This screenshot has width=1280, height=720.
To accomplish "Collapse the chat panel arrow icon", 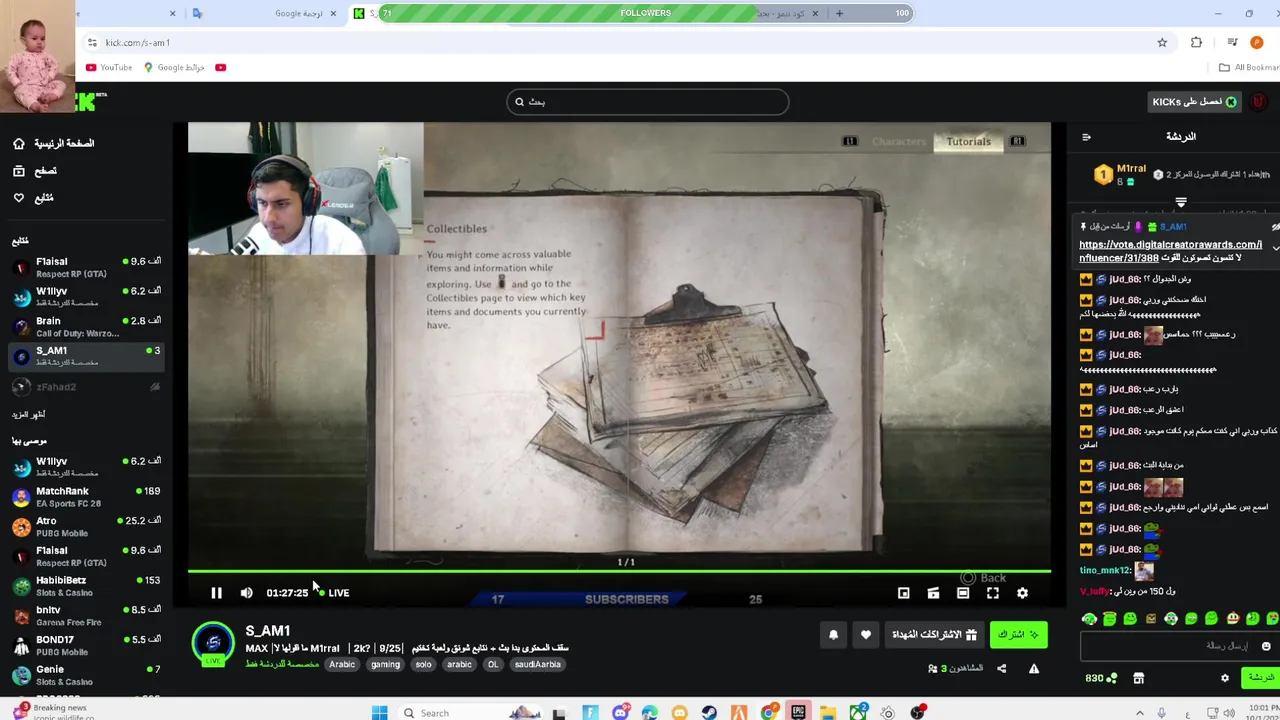I will click(x=1086, y=137).
